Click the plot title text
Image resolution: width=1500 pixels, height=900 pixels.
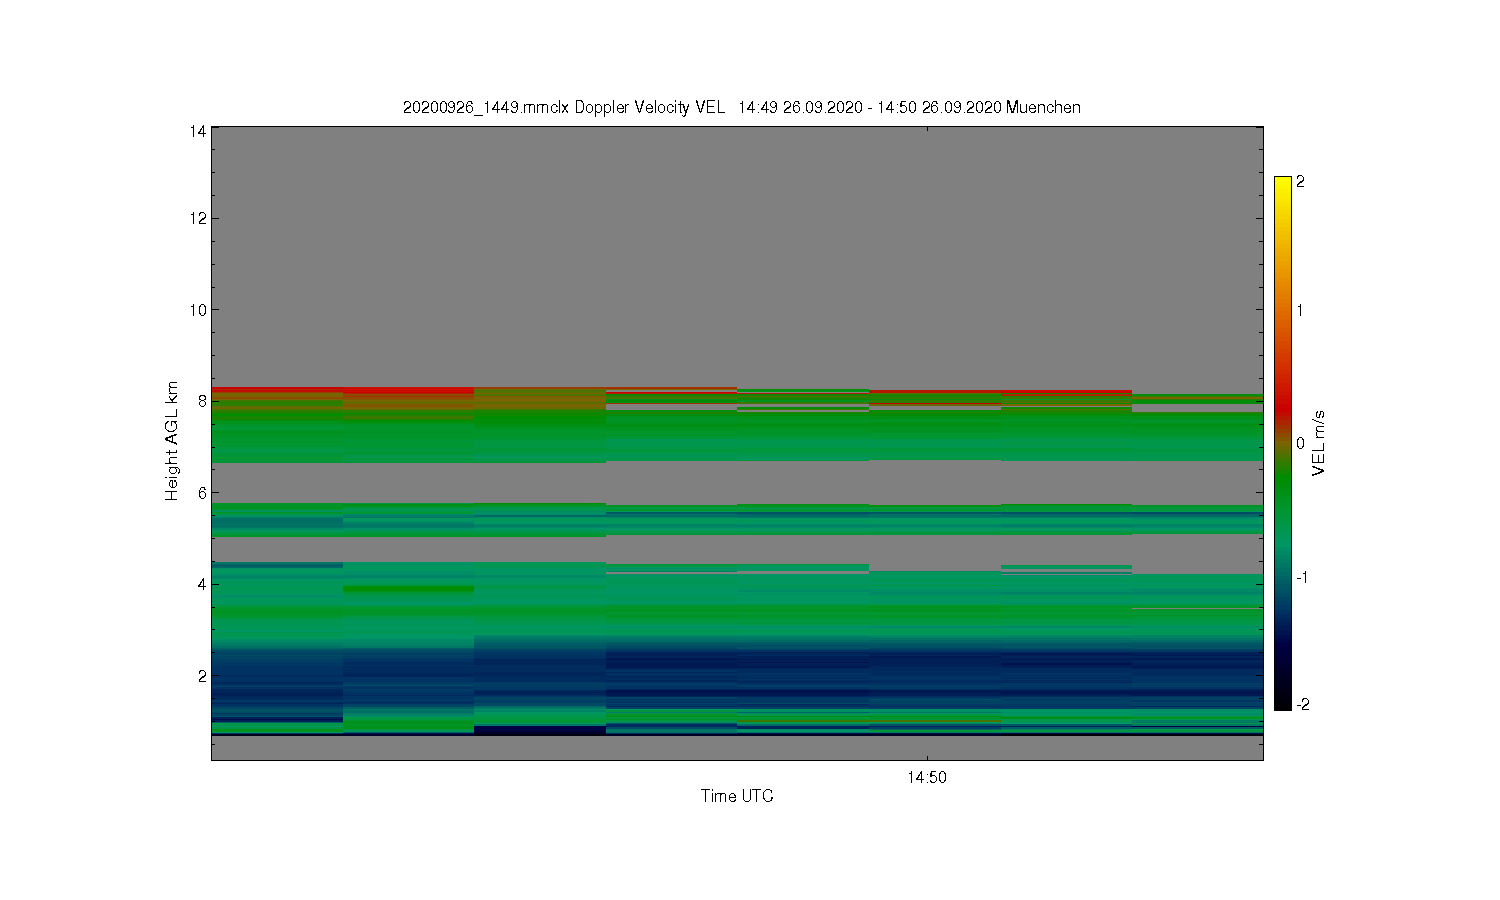(x=741, y=107)
